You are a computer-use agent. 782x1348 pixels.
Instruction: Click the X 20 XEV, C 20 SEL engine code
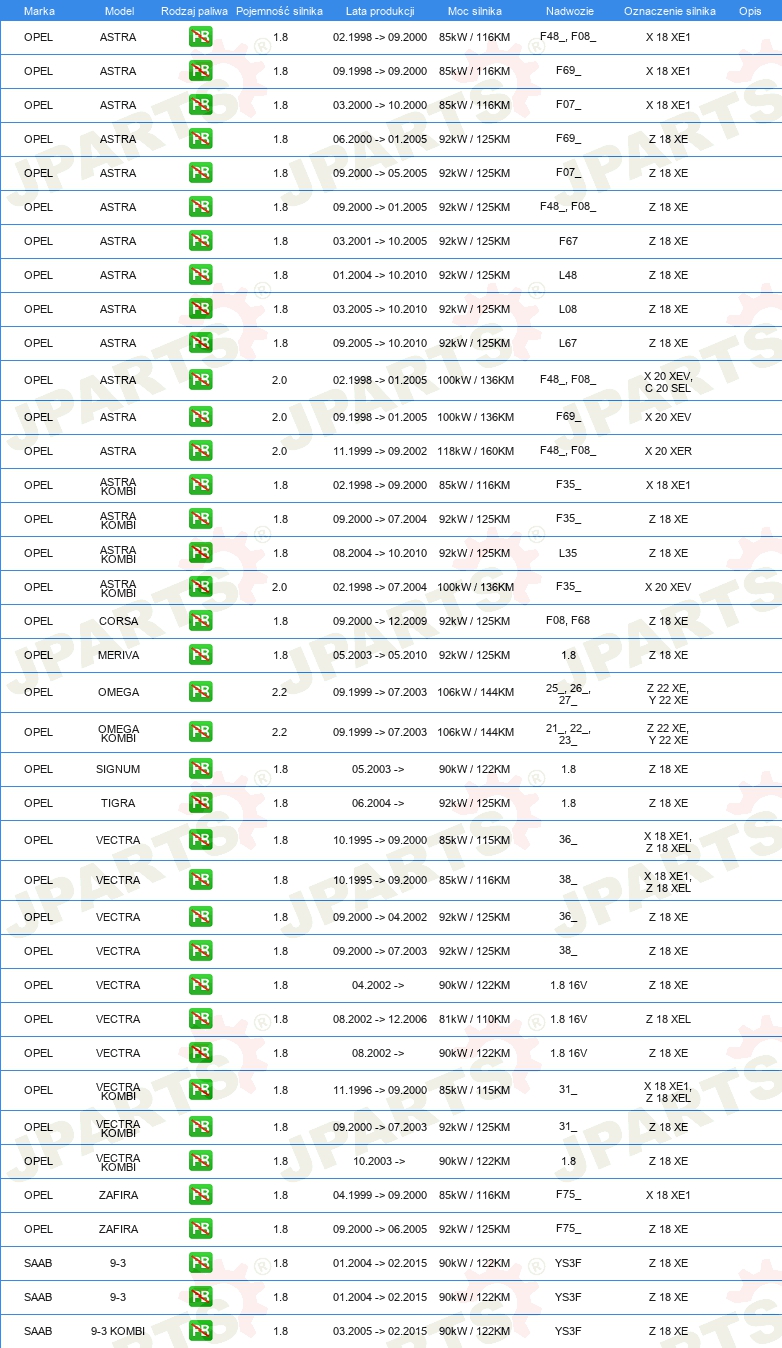(668, 382)
